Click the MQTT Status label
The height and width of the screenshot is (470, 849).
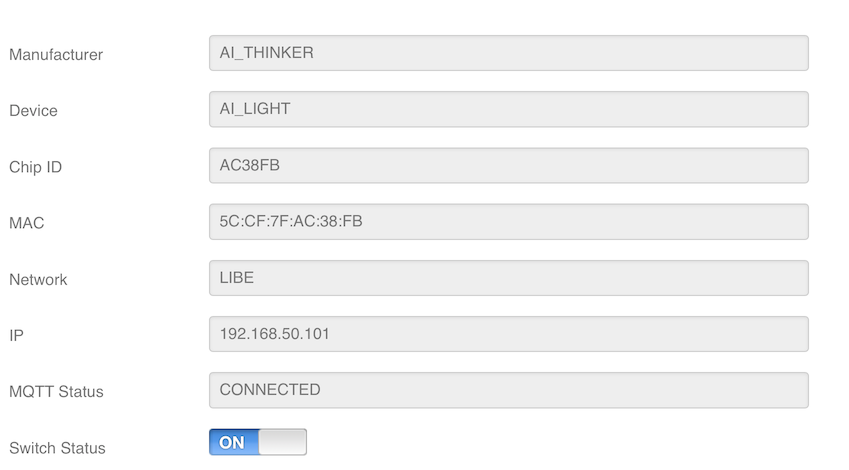click(x=56, y=392)
